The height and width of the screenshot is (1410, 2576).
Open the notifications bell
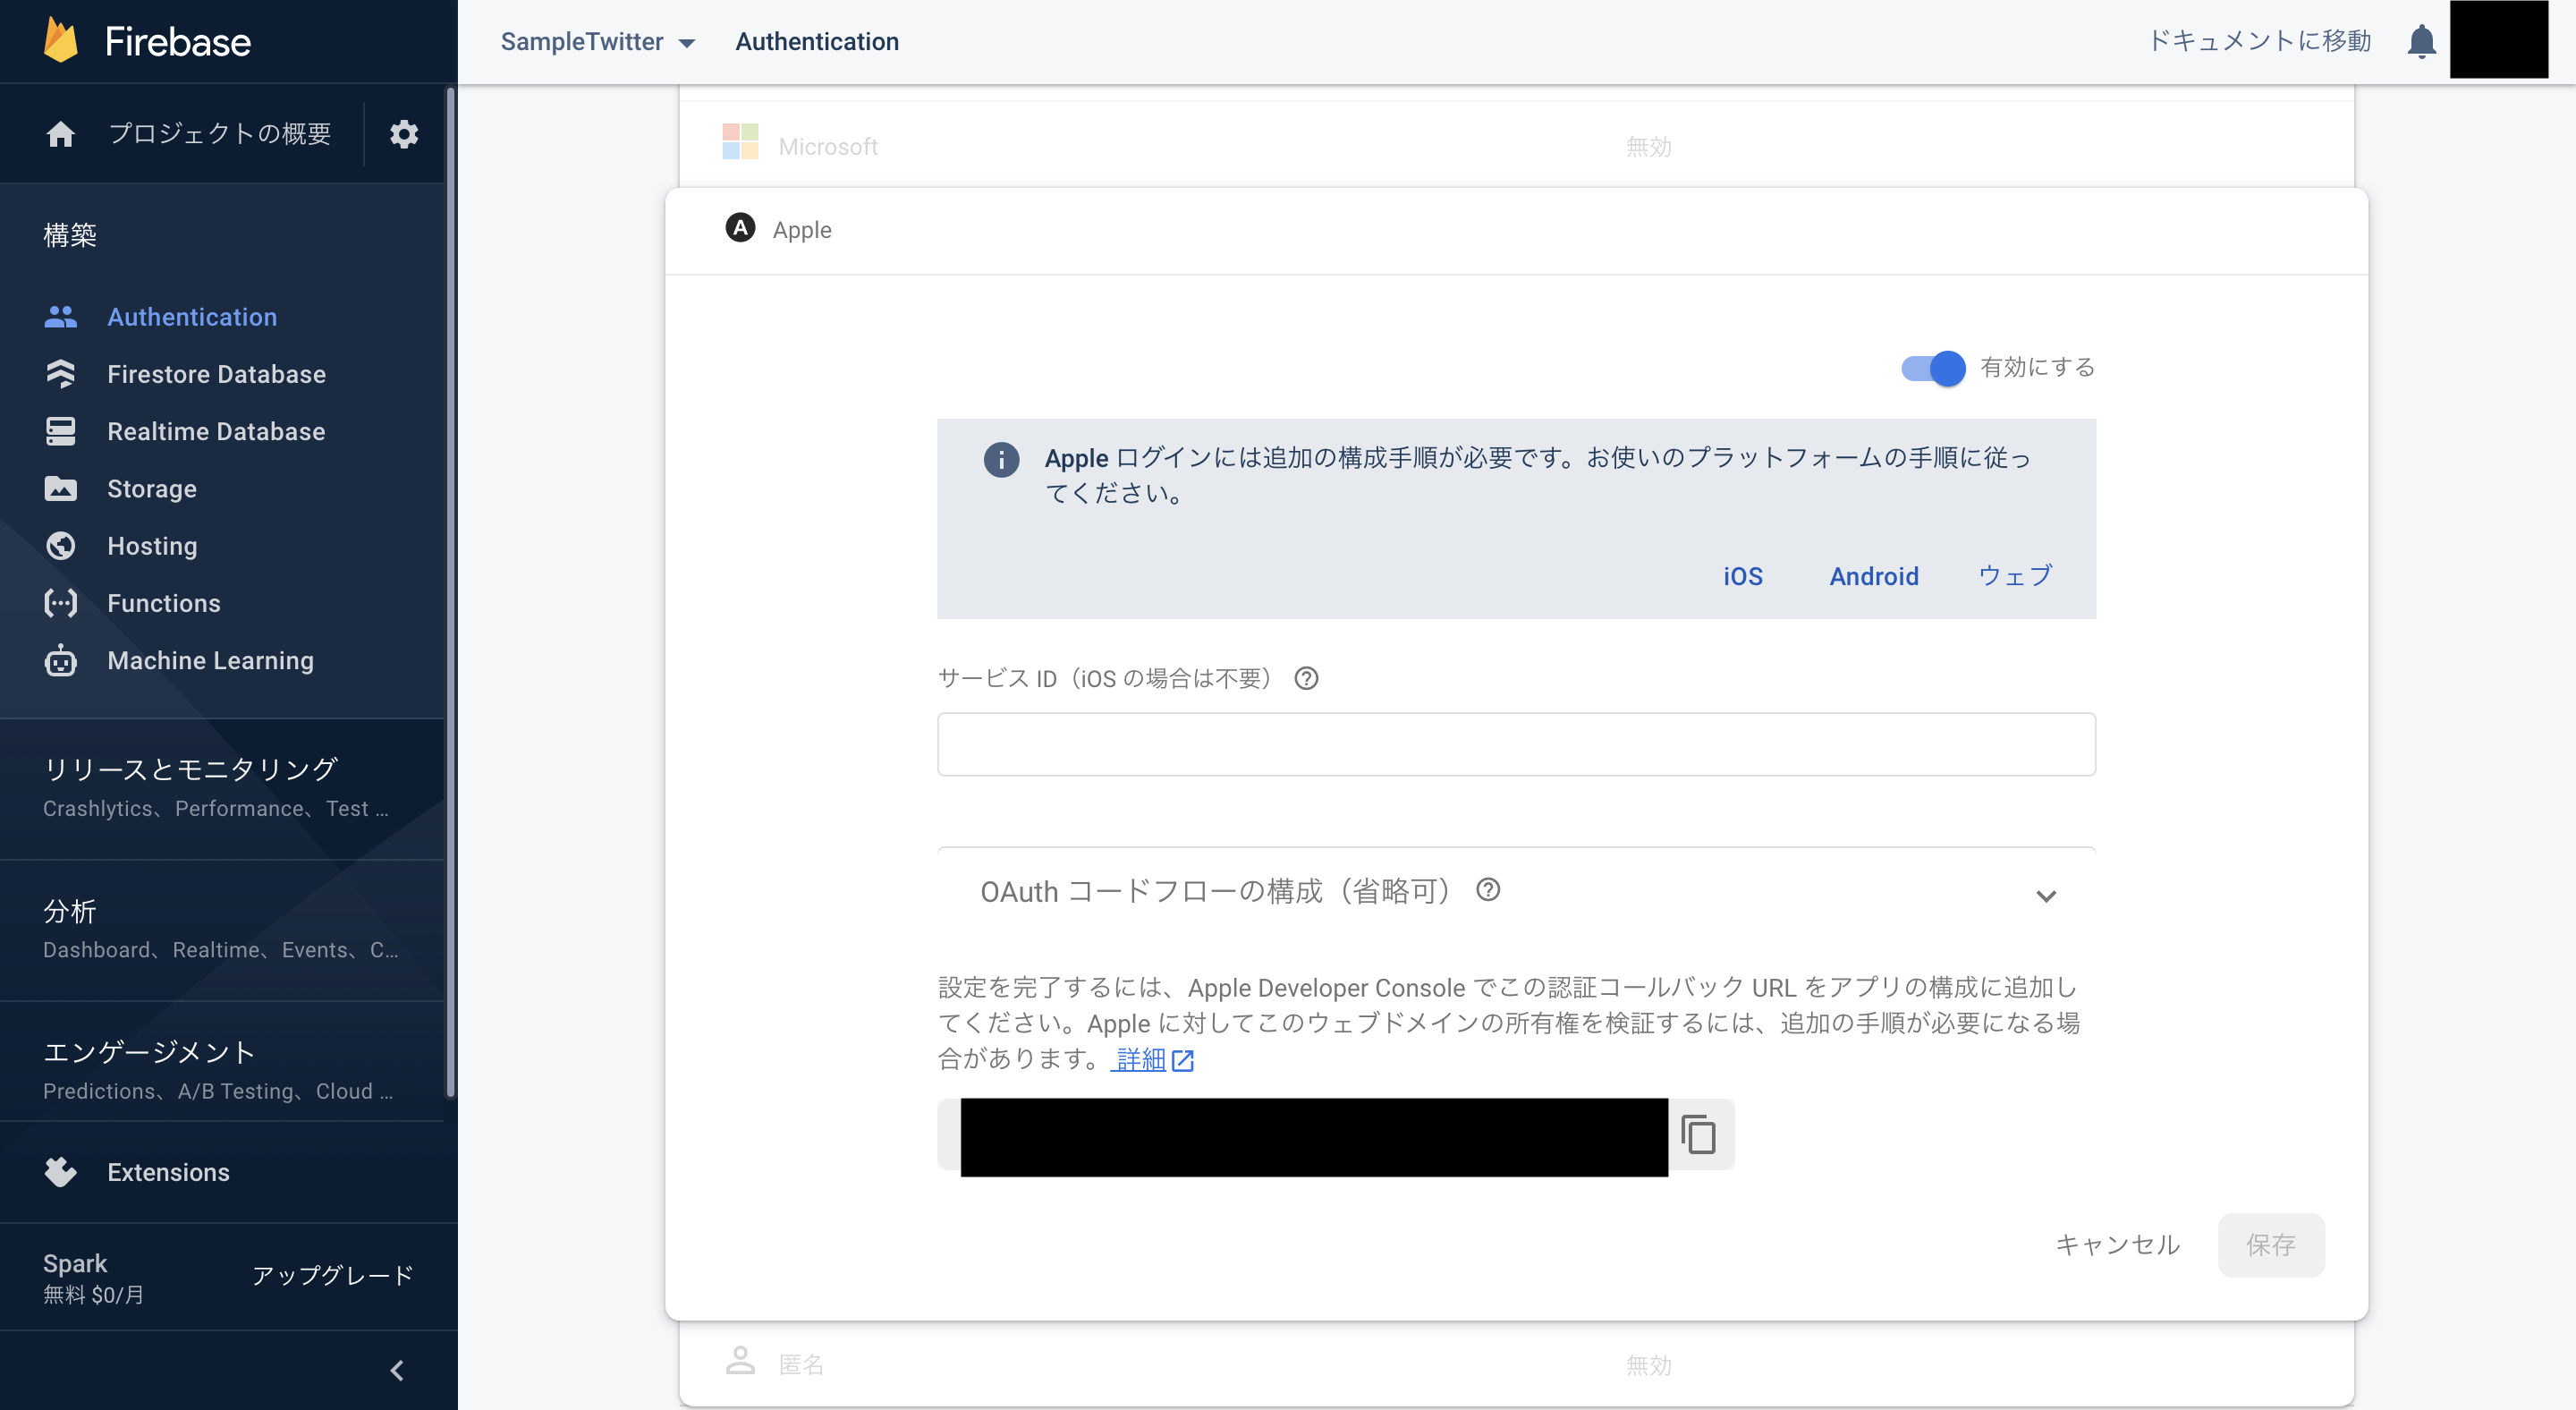[x=2421, y=41]
